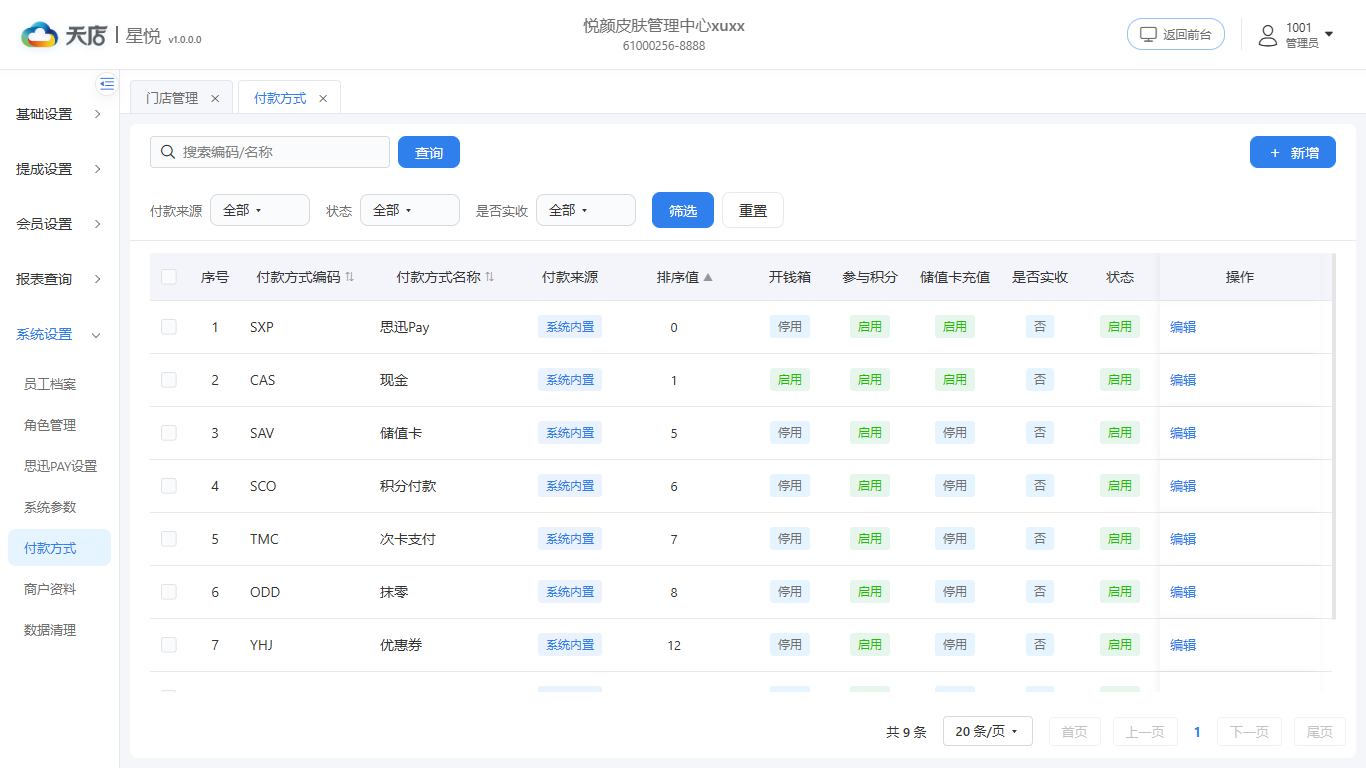Image resolution: width=1366 pixels, height=768 pixels.
Task: Click the 查询 button
Action: [x=429, y=152]
